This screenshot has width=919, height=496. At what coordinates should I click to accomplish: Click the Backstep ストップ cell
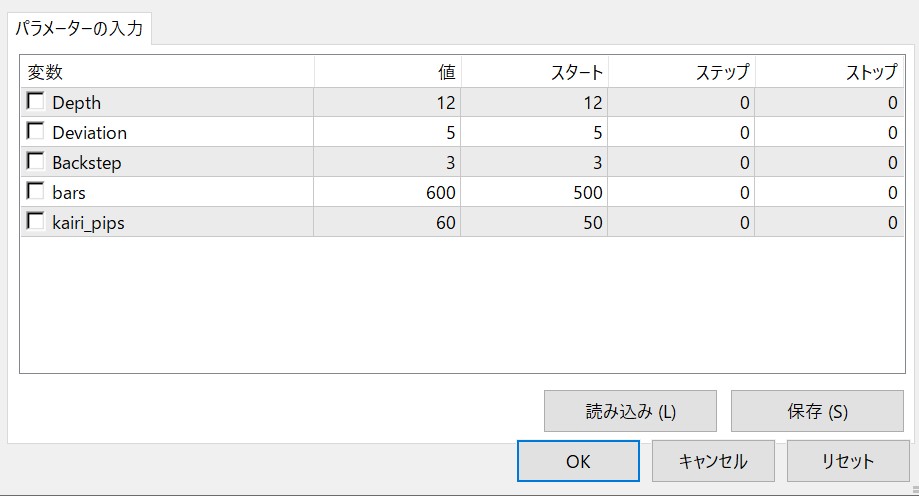[830, 162]
